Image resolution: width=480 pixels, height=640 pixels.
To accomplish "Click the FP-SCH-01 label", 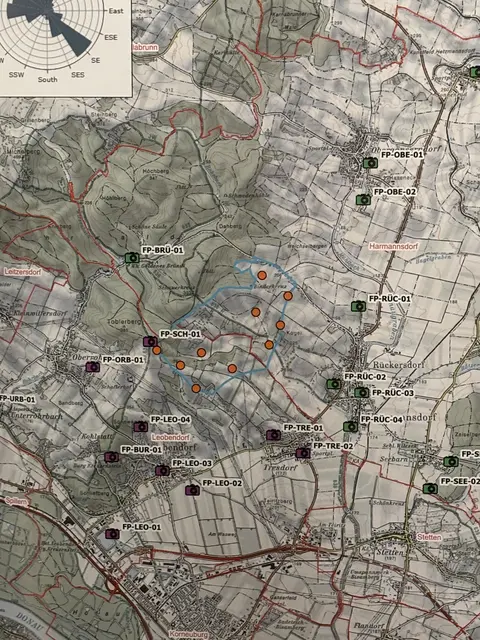I will 180,334.
